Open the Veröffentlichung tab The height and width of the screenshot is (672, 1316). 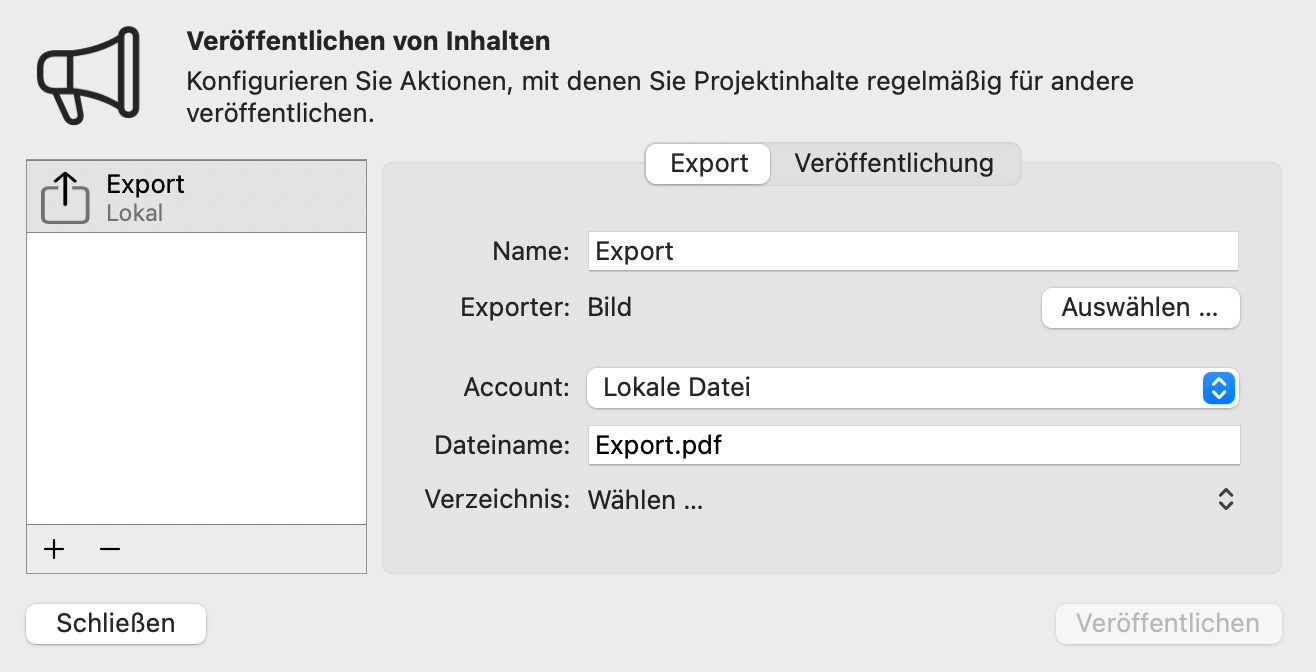[894, 164]
